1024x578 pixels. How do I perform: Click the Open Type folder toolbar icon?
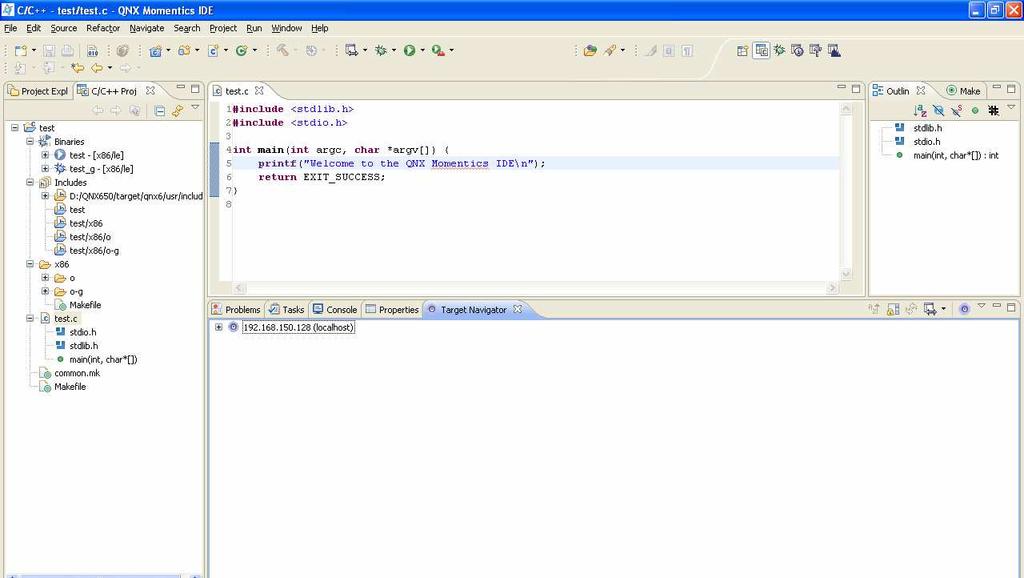pyautogui.click(x=590, y=50)
